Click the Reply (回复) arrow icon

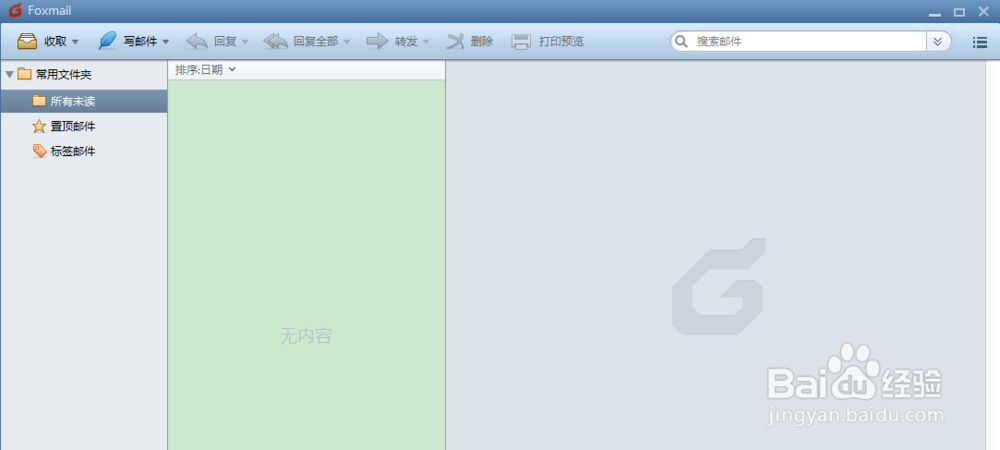point(197,41)
